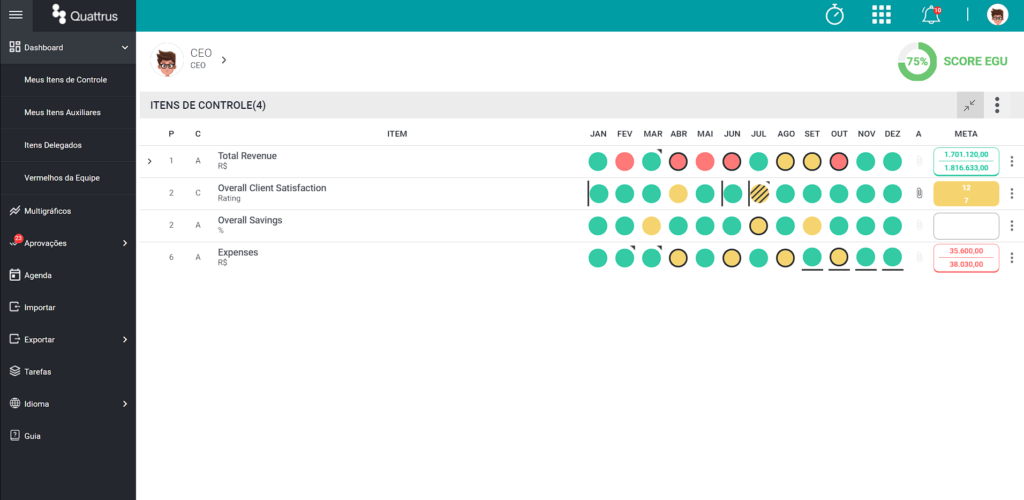
Task: Open the Total Revenue row options menu
Action: click(1012, 161)
